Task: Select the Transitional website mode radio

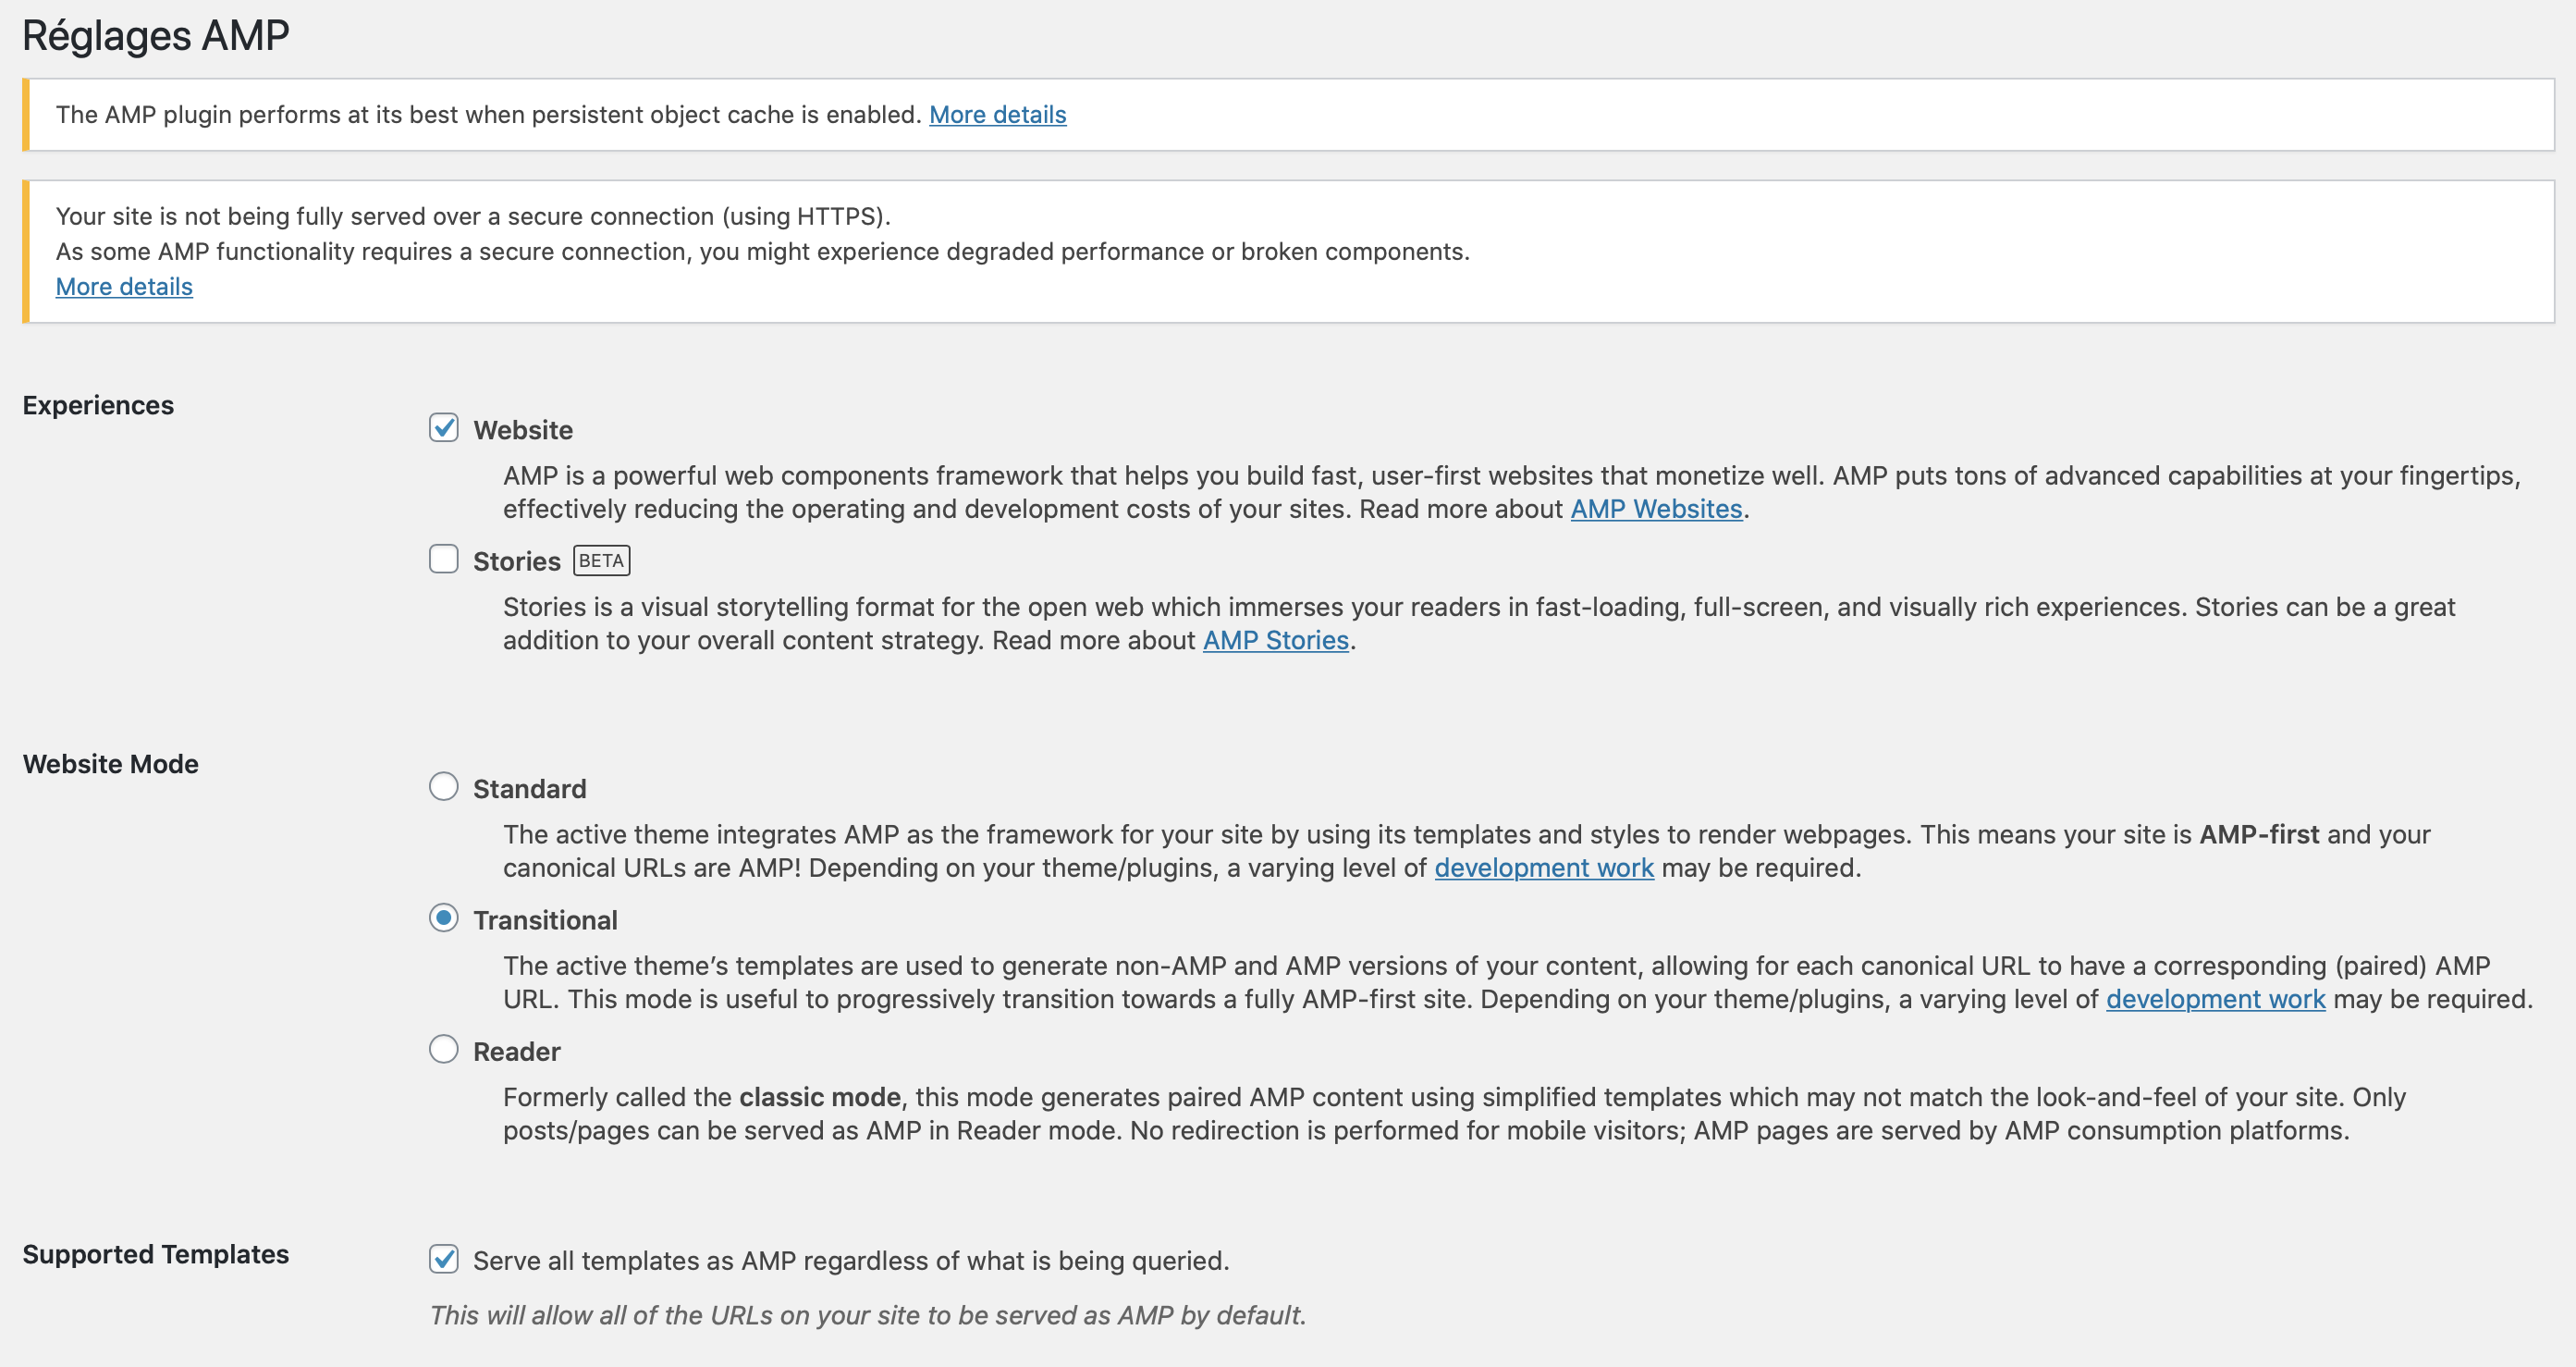Action: click(443, 918)
